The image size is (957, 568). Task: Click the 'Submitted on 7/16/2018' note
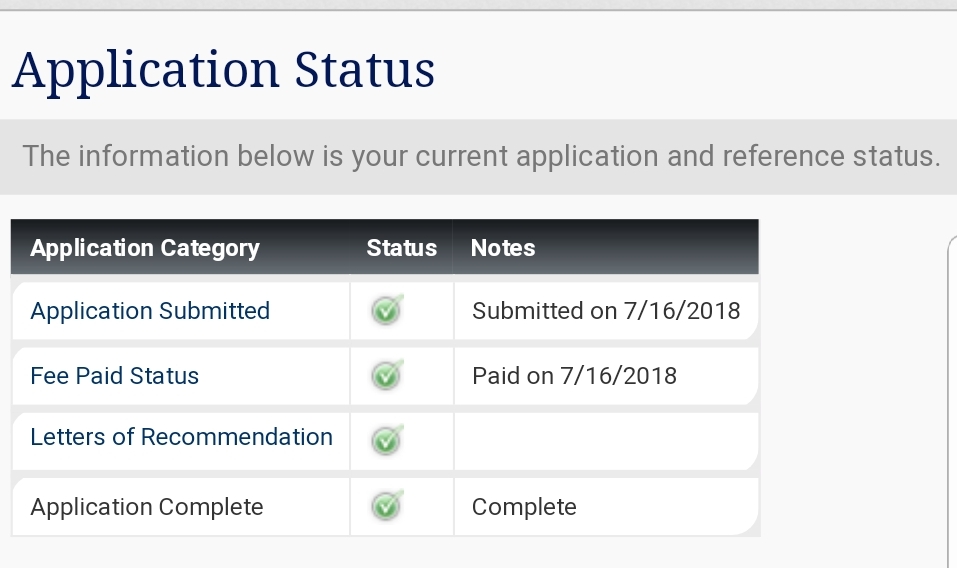pos(606,311)
